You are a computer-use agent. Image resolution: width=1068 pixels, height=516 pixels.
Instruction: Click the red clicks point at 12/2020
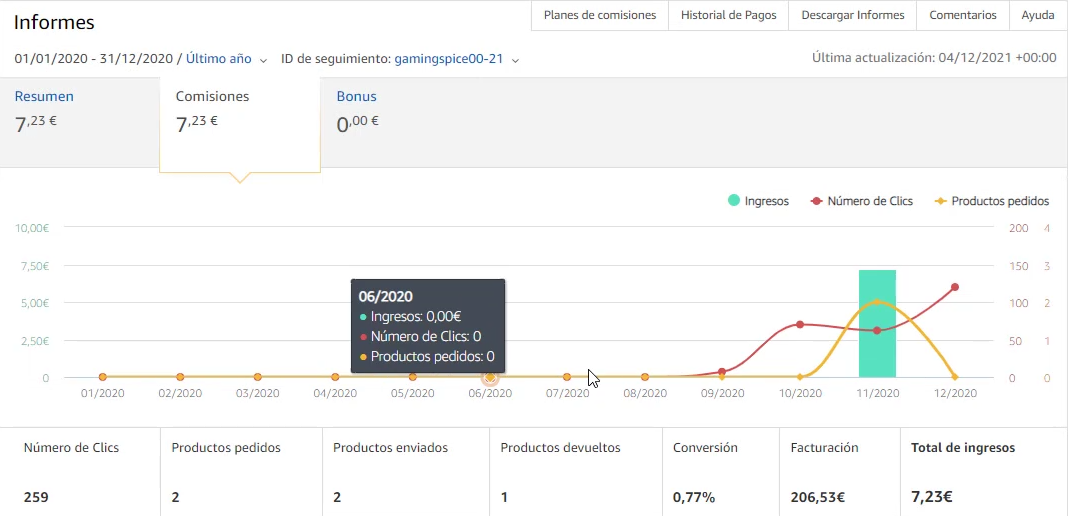click(x=955, y=287)
